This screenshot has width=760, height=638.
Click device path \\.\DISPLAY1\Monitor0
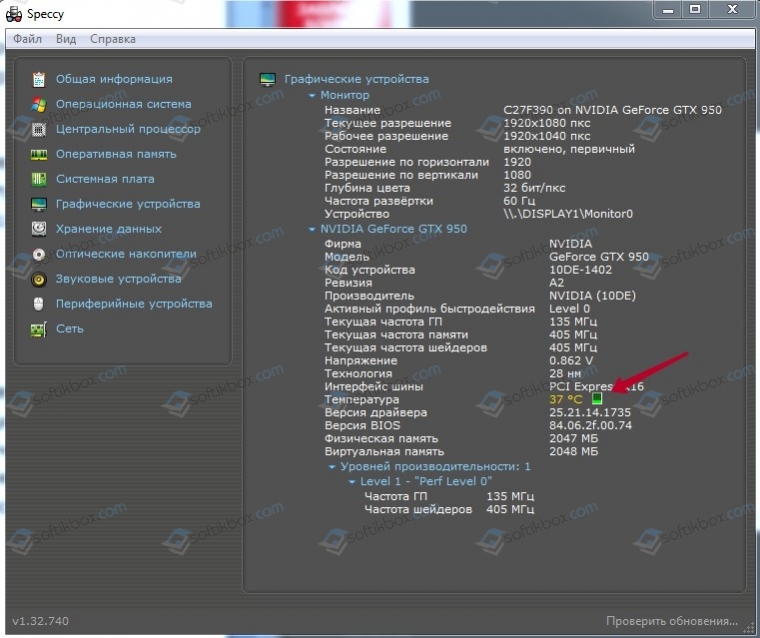tap(568, 214)
